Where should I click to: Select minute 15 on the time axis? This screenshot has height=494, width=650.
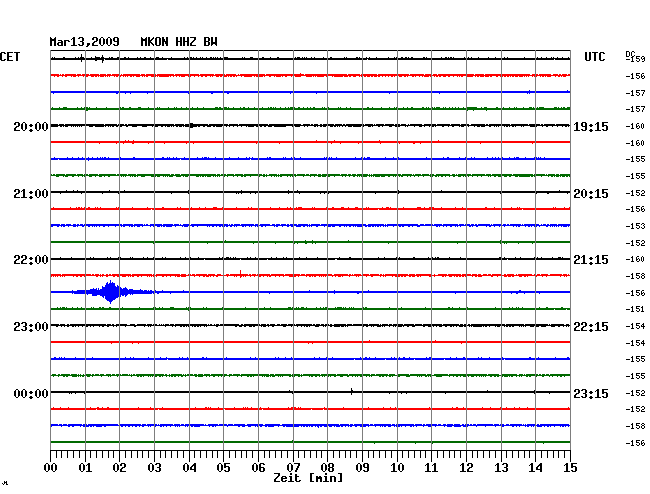click(x=570, y=467)
